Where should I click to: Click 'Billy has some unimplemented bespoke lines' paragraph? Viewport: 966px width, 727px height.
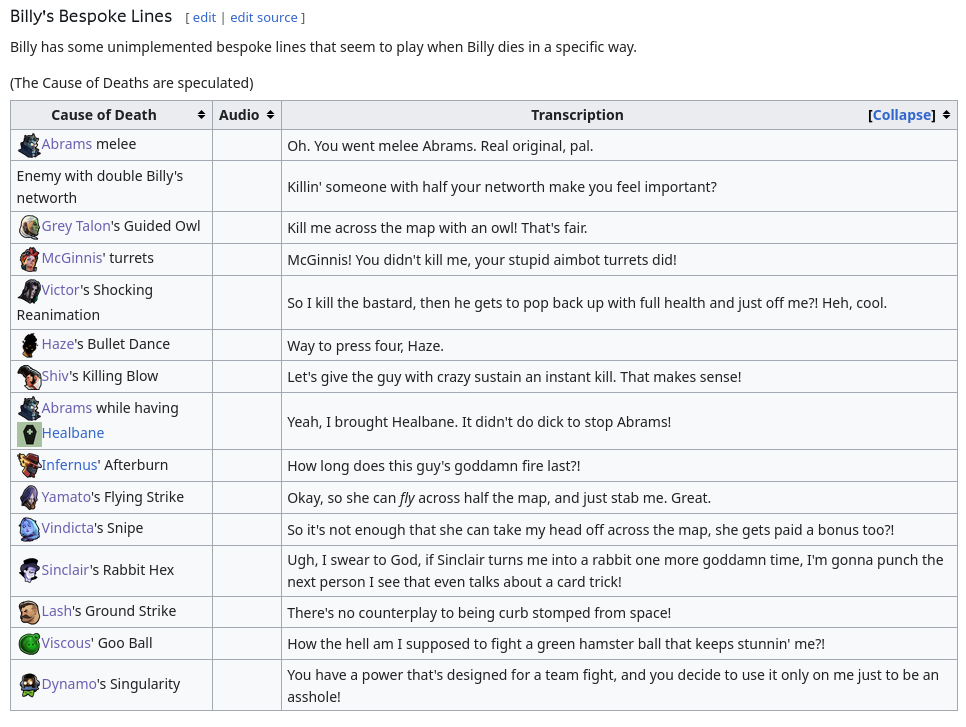(323, 47)
